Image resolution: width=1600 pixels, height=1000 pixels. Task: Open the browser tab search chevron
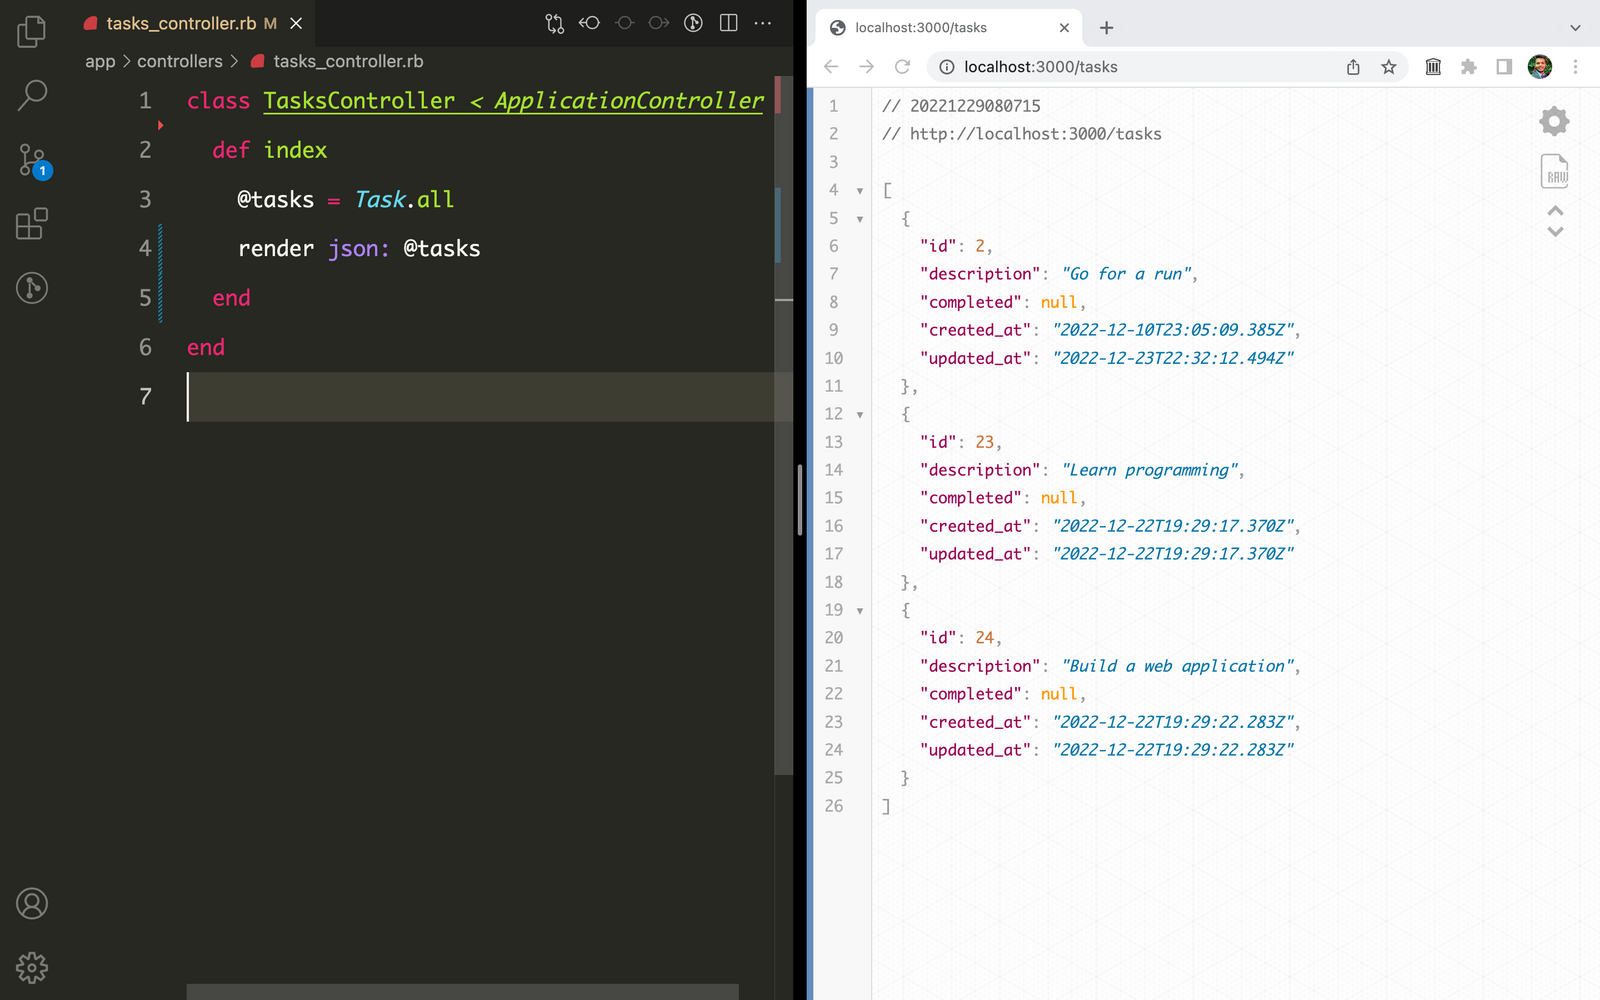pos(1575,28)
